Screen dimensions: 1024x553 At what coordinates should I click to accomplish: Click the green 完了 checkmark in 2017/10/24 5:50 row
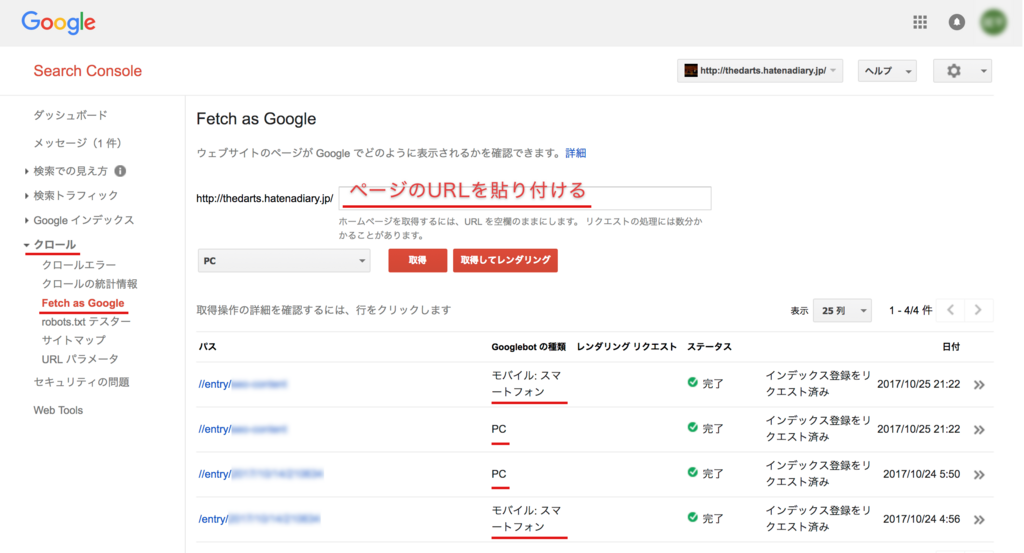pos(692,472)
